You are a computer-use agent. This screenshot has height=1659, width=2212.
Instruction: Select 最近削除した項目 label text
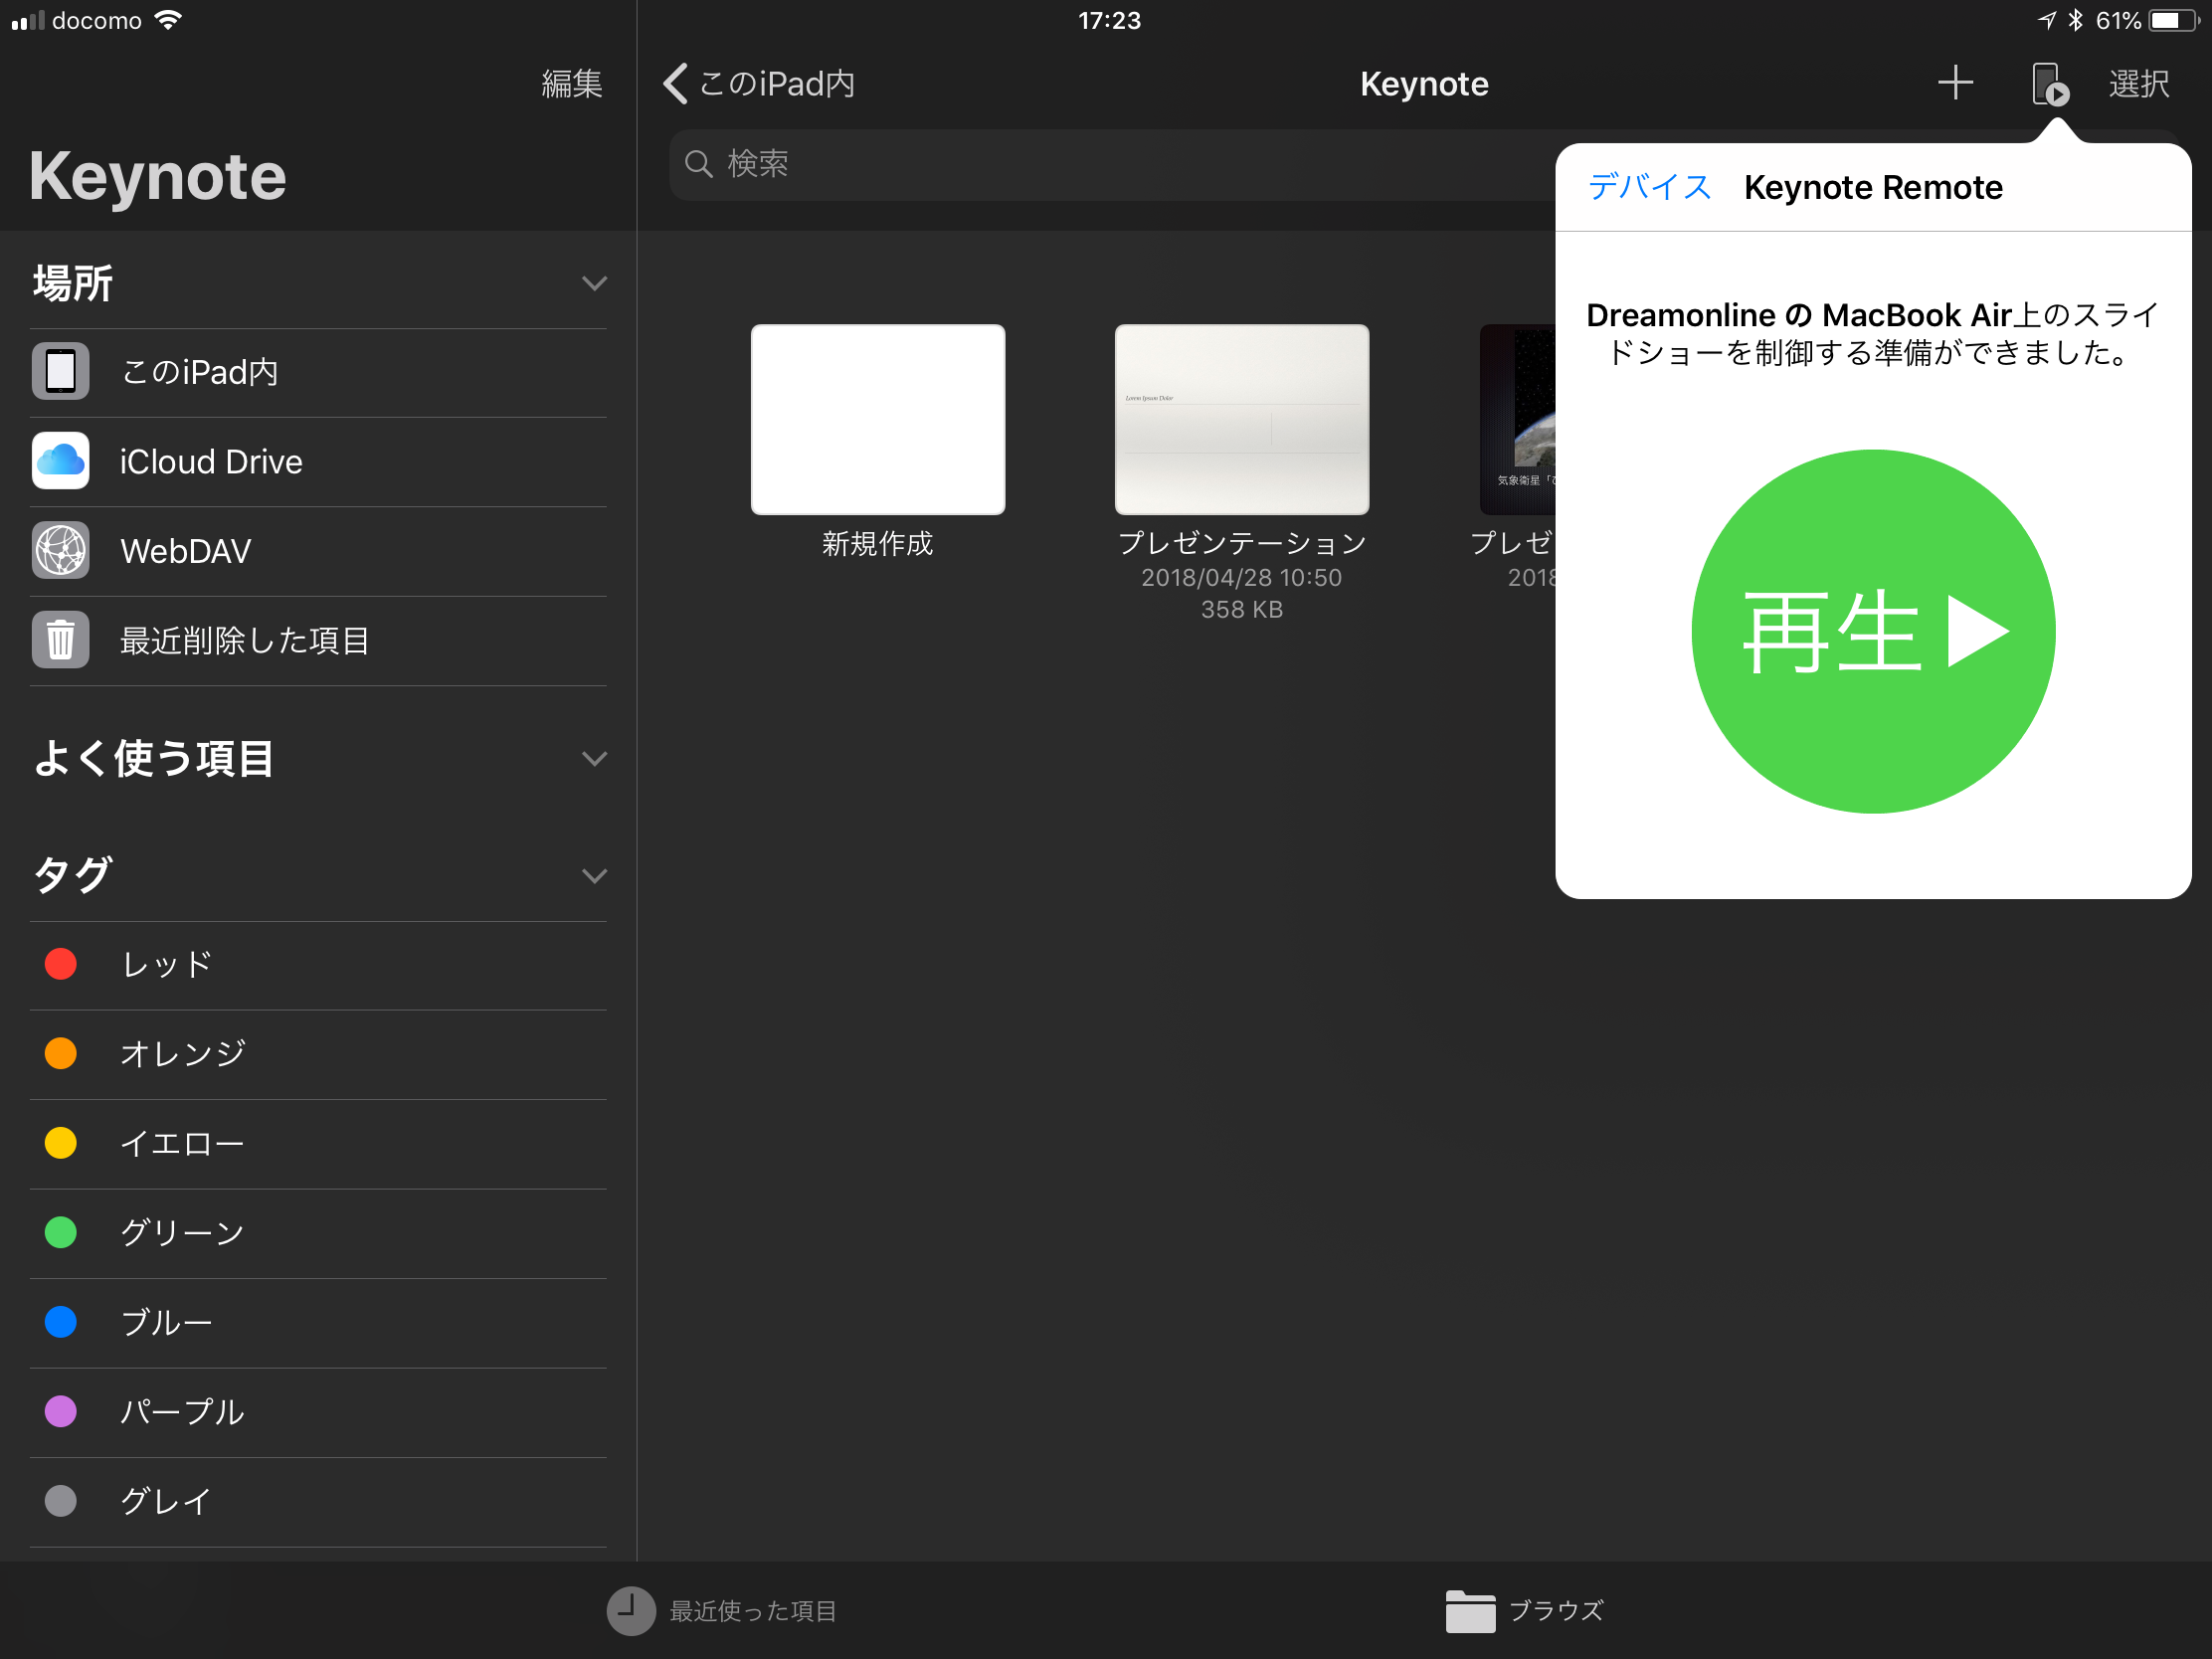click(x=245, y=641)
